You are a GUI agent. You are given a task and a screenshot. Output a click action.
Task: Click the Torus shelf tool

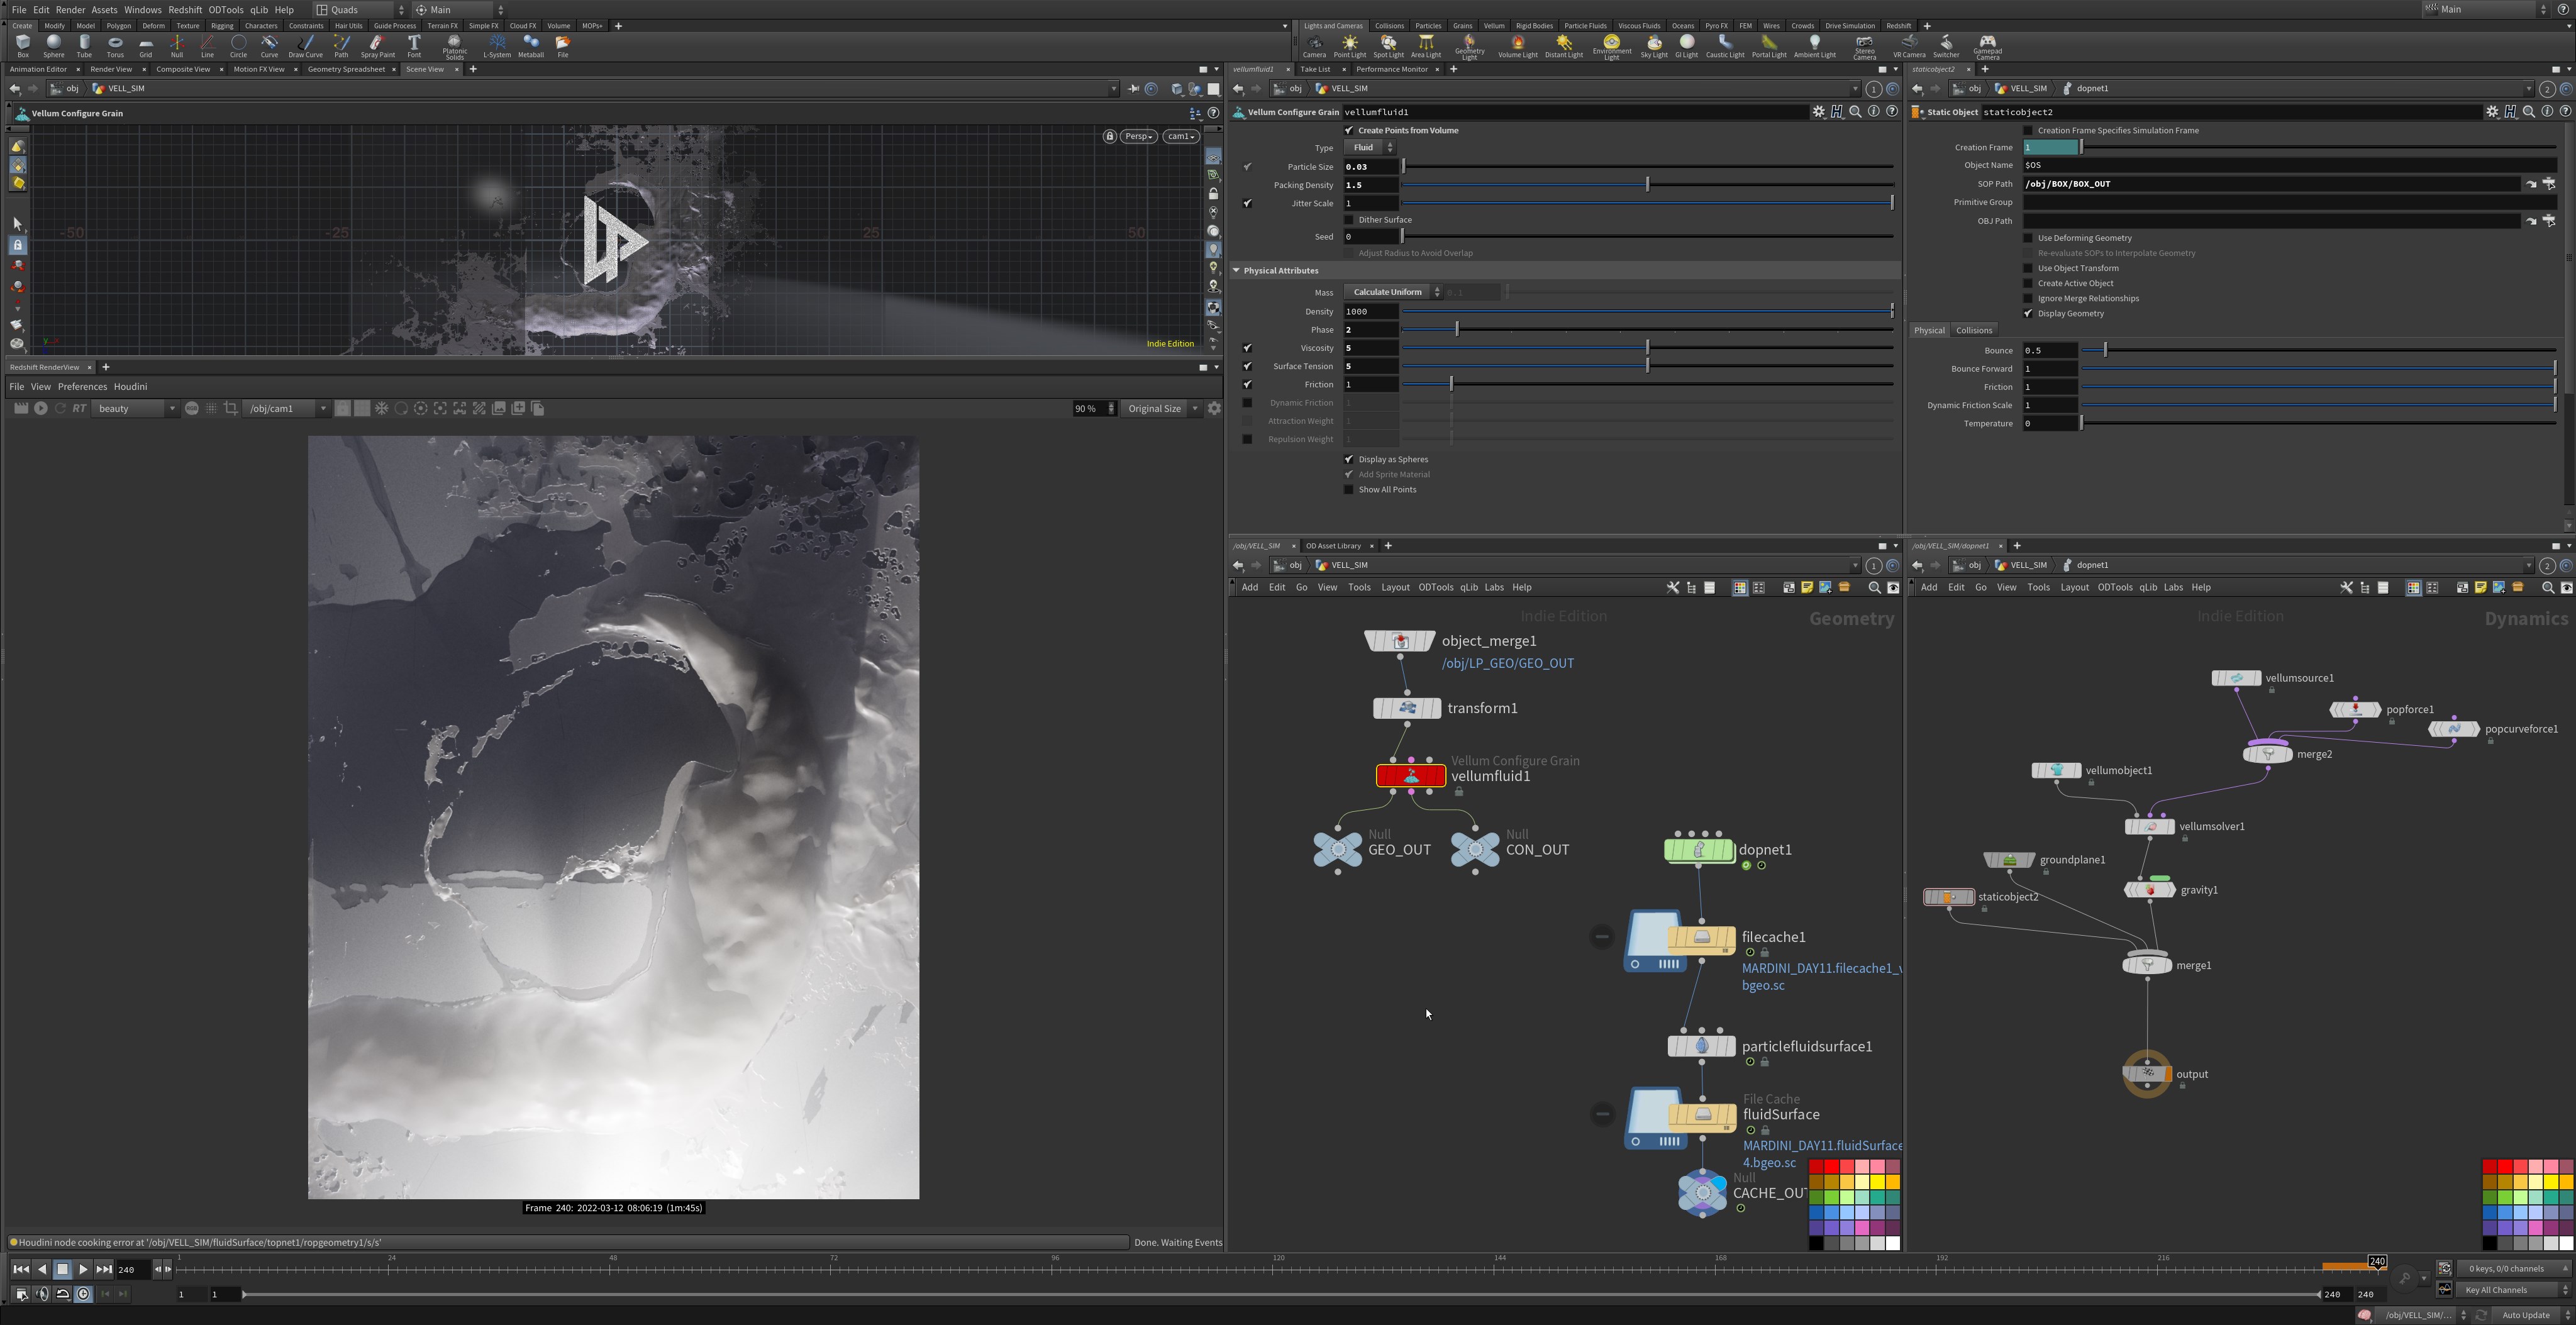coord(115,46)
